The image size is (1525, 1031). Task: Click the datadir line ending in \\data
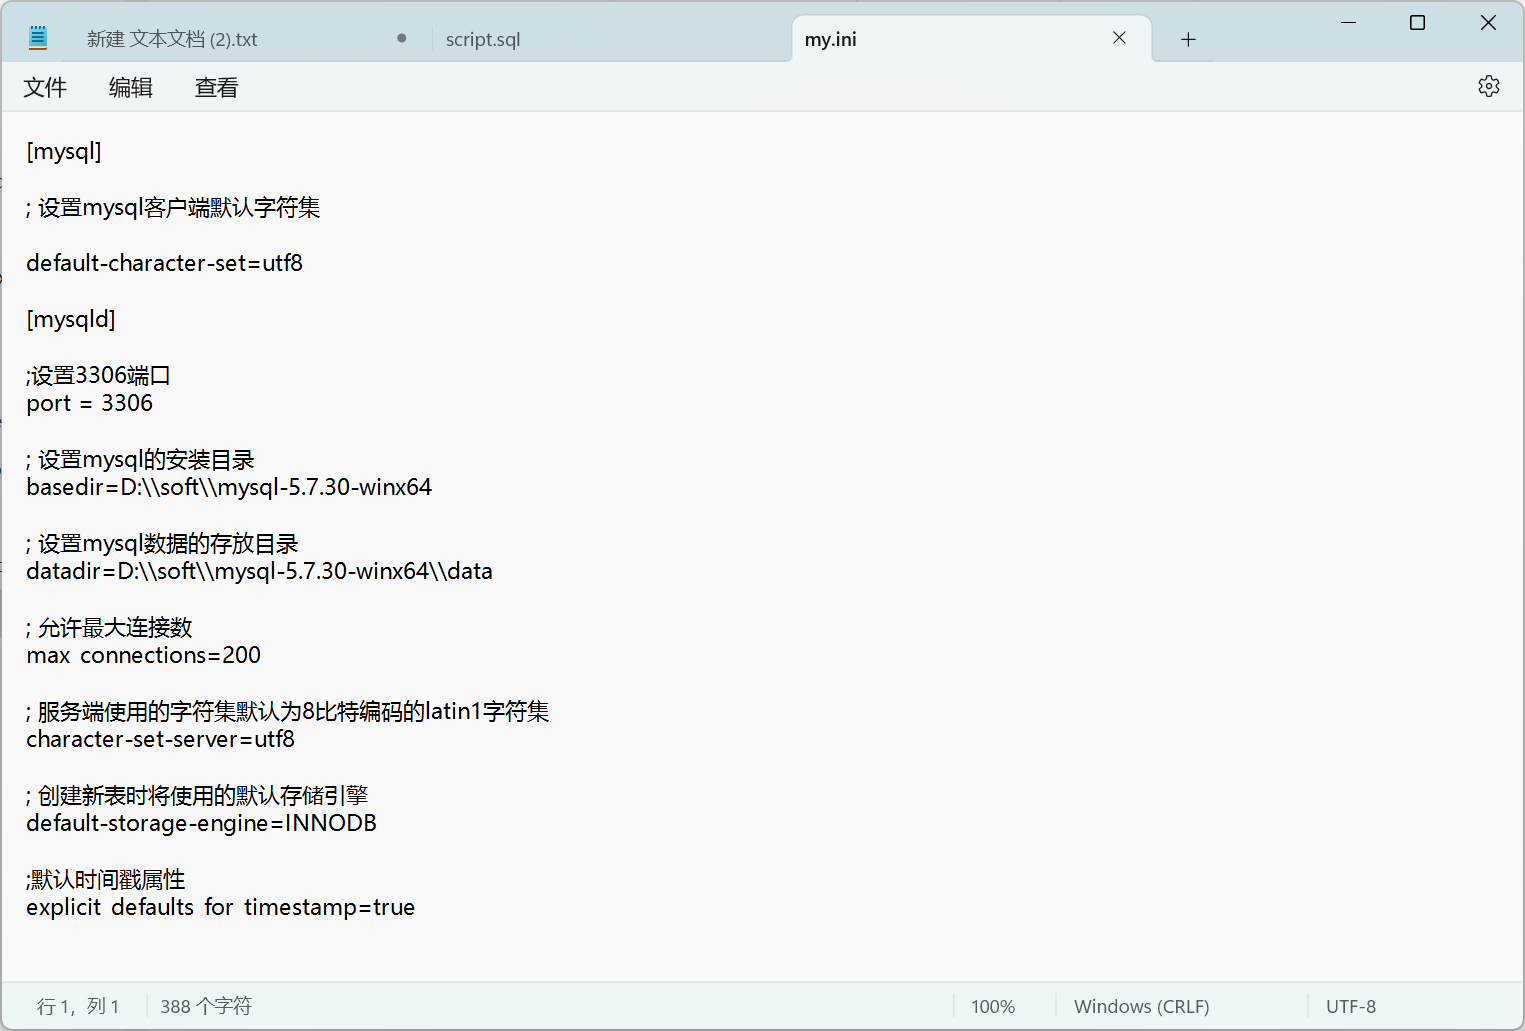click(x=260, y=571)
